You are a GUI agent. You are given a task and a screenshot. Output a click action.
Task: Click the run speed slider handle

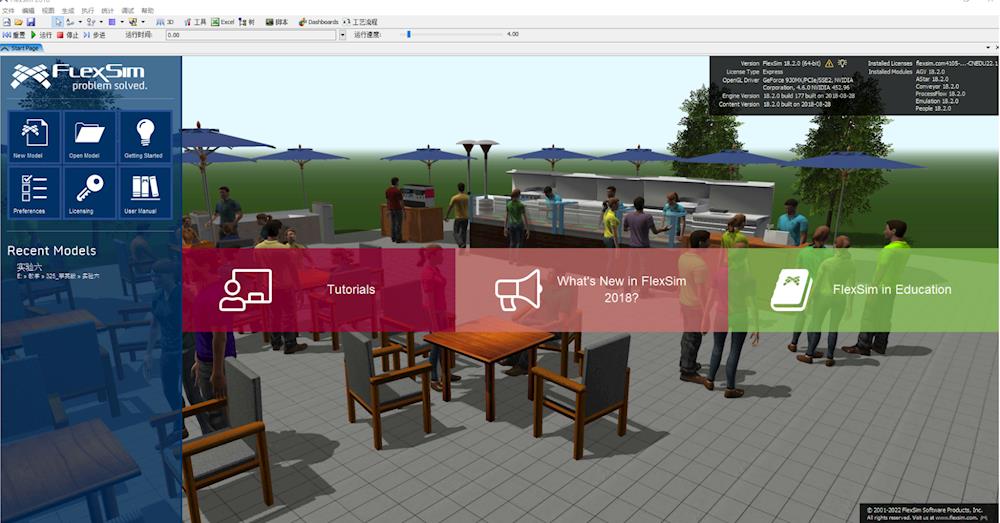pyautogui.click(x=408, y=34)
